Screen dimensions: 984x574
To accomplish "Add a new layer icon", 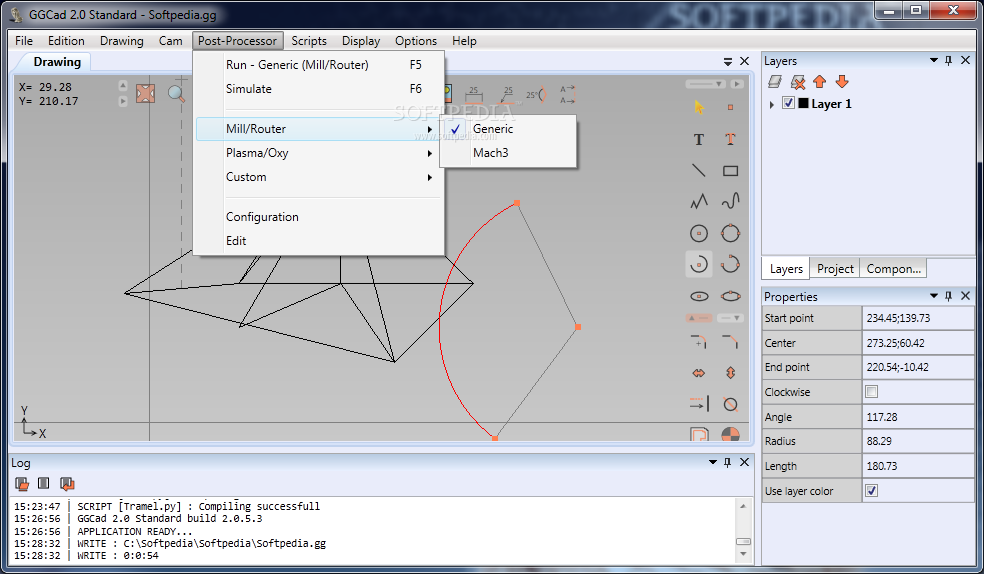I will (775, 82).
